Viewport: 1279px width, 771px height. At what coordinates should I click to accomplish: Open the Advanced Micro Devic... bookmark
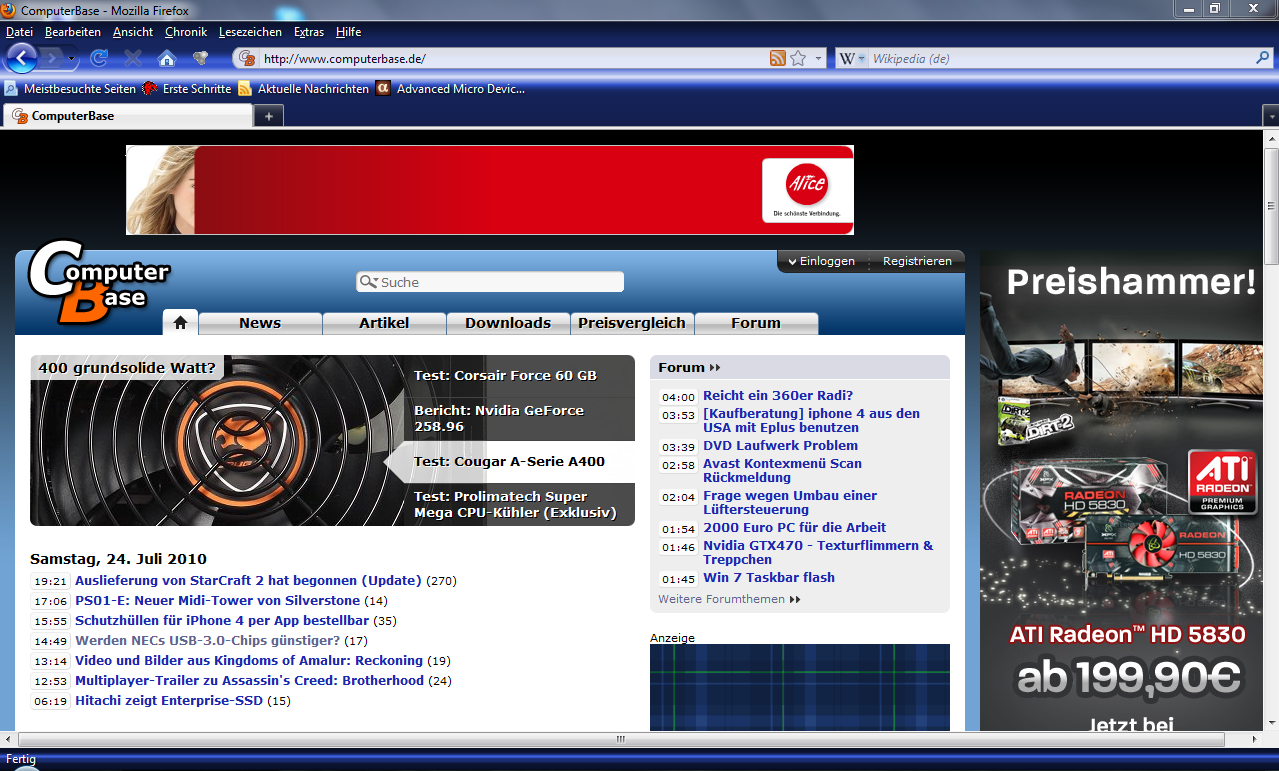[451, 88]
